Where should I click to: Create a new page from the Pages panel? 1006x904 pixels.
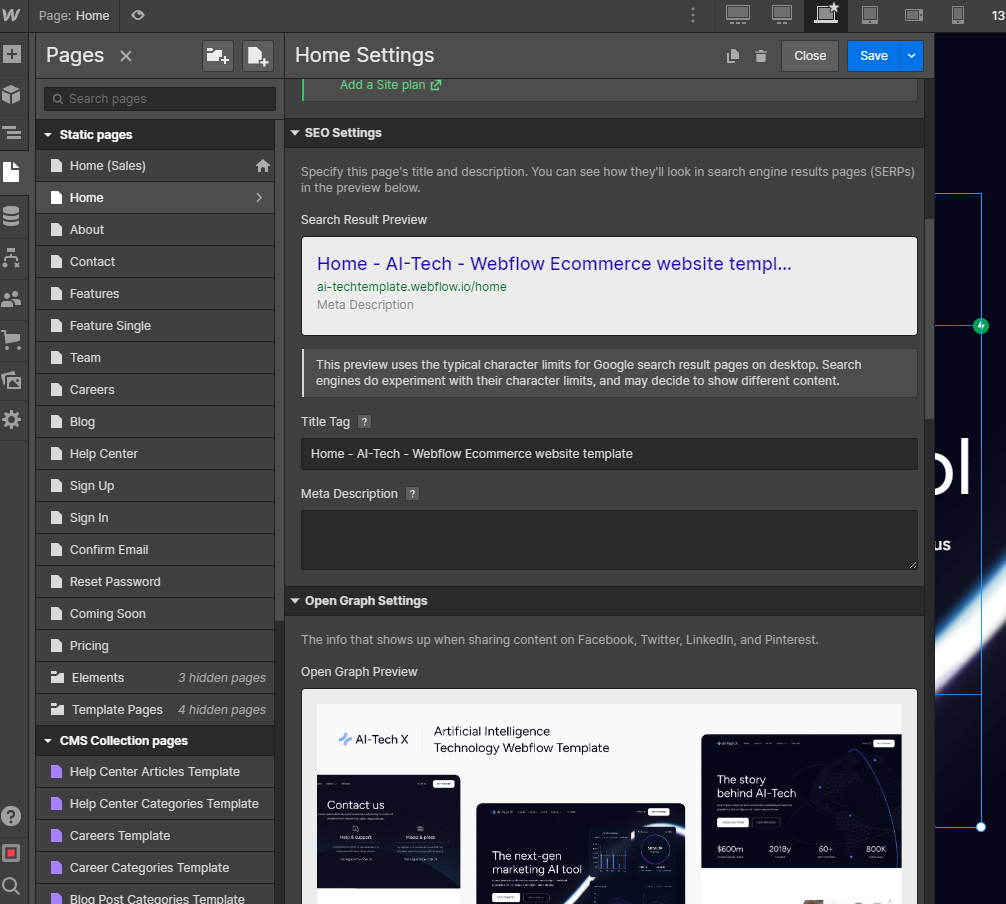click(258, 56)
